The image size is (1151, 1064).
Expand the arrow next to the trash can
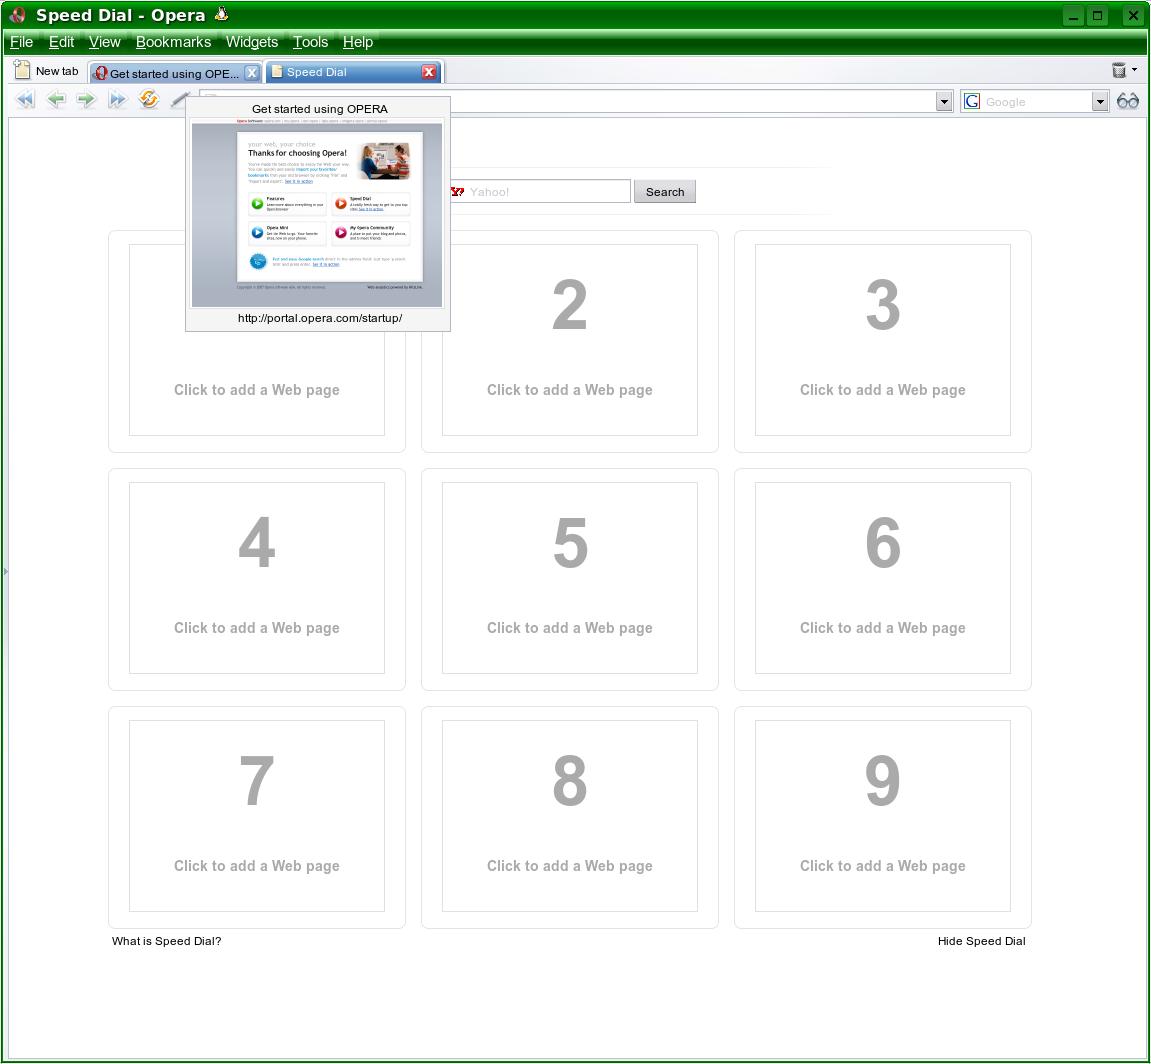click(1135, 69)
